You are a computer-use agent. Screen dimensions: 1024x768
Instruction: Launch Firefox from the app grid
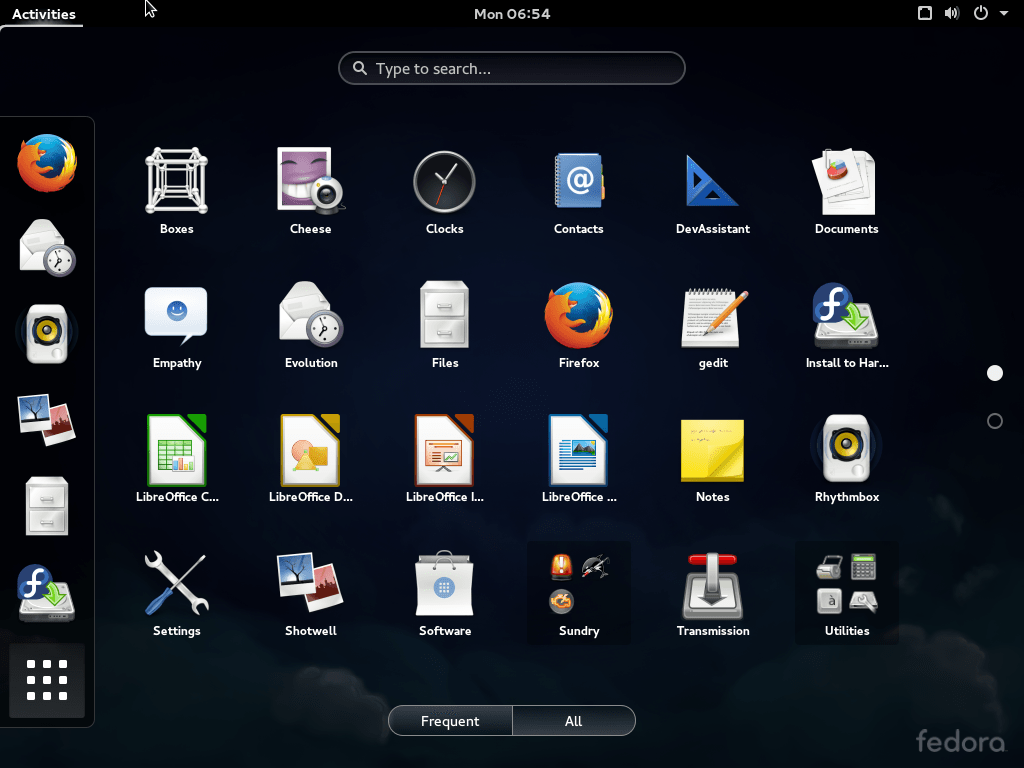click(579, 325)
